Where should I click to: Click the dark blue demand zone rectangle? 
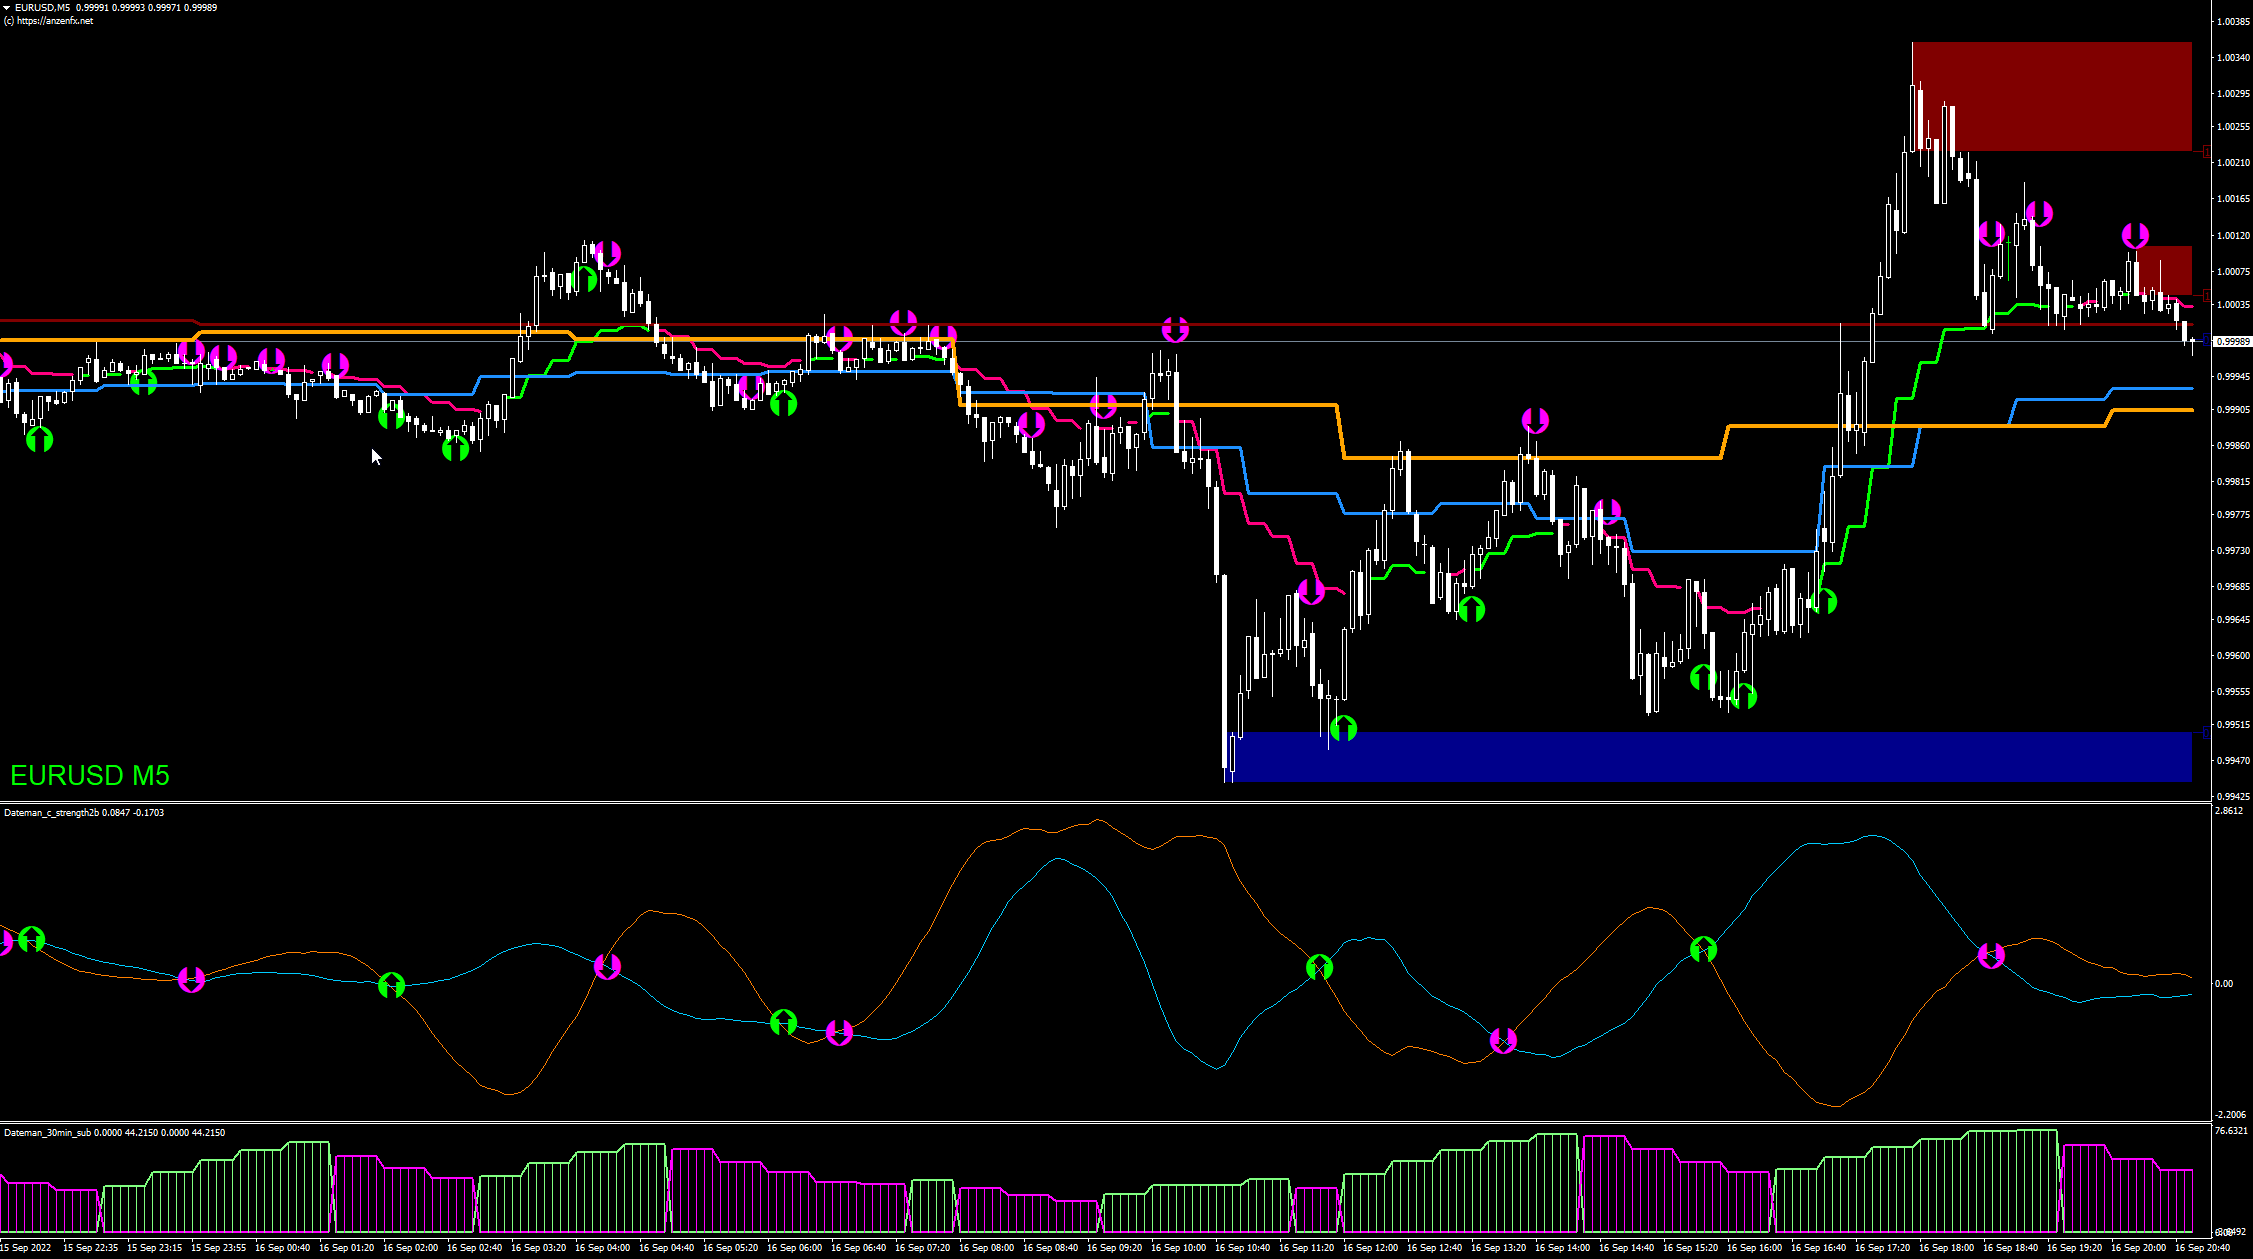tap(1710, 756)
